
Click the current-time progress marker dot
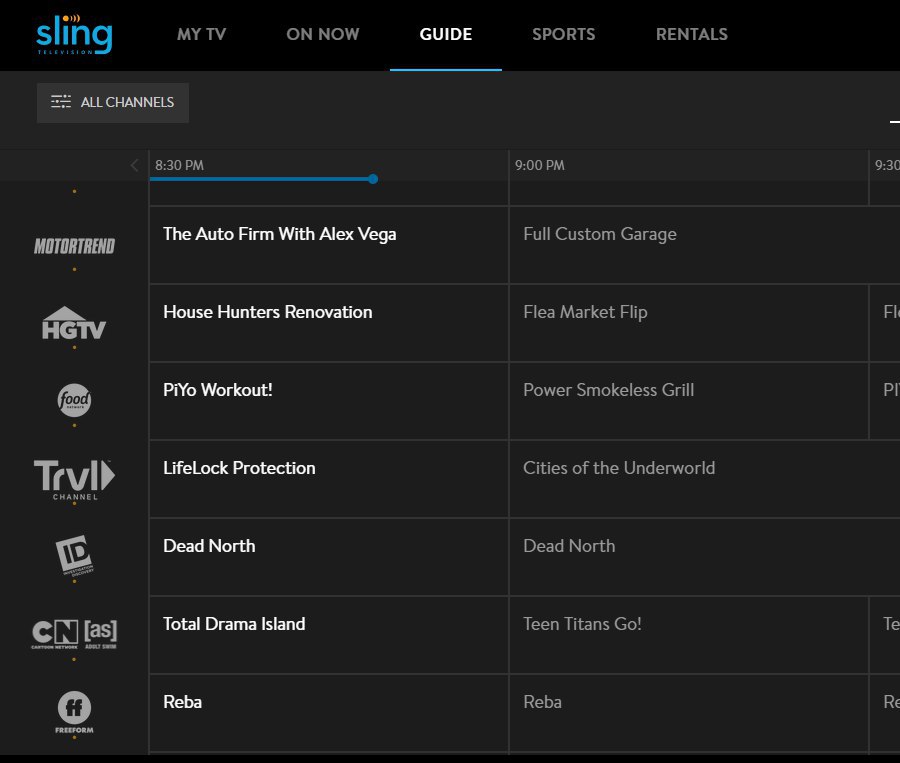click(x=373, y=179)
